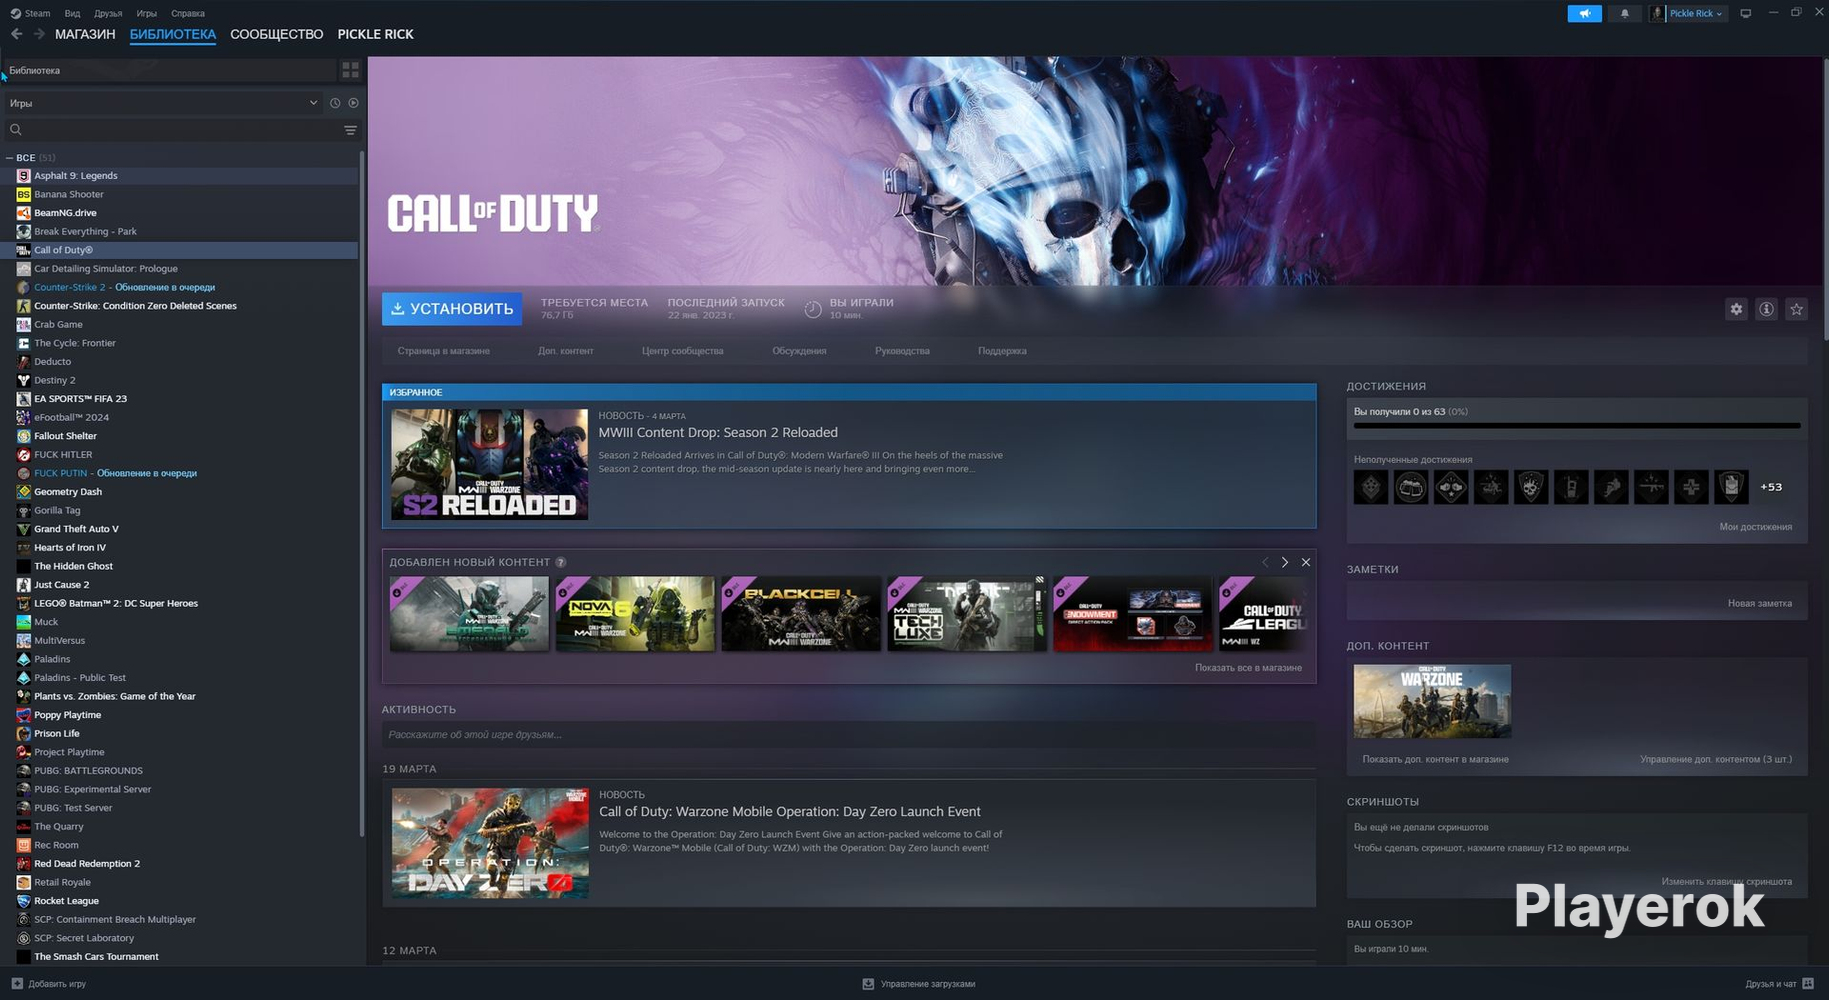Click the Grand Theft Auto V icon
Screen dimensions: 1829x1000
coord(24,529)
